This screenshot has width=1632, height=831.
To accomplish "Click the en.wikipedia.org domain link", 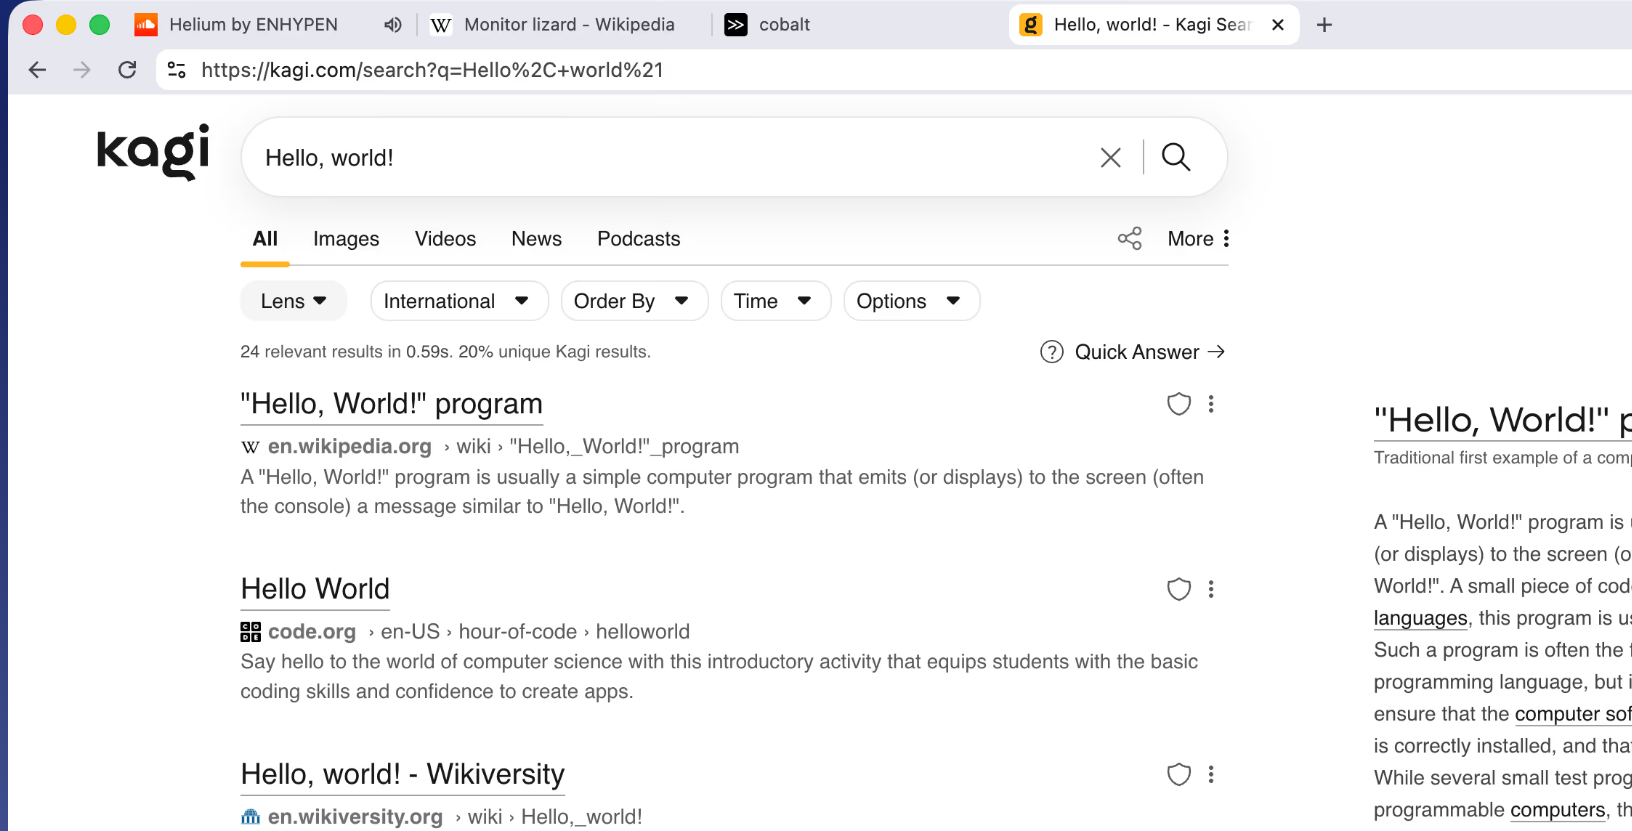I will point(350,447).
